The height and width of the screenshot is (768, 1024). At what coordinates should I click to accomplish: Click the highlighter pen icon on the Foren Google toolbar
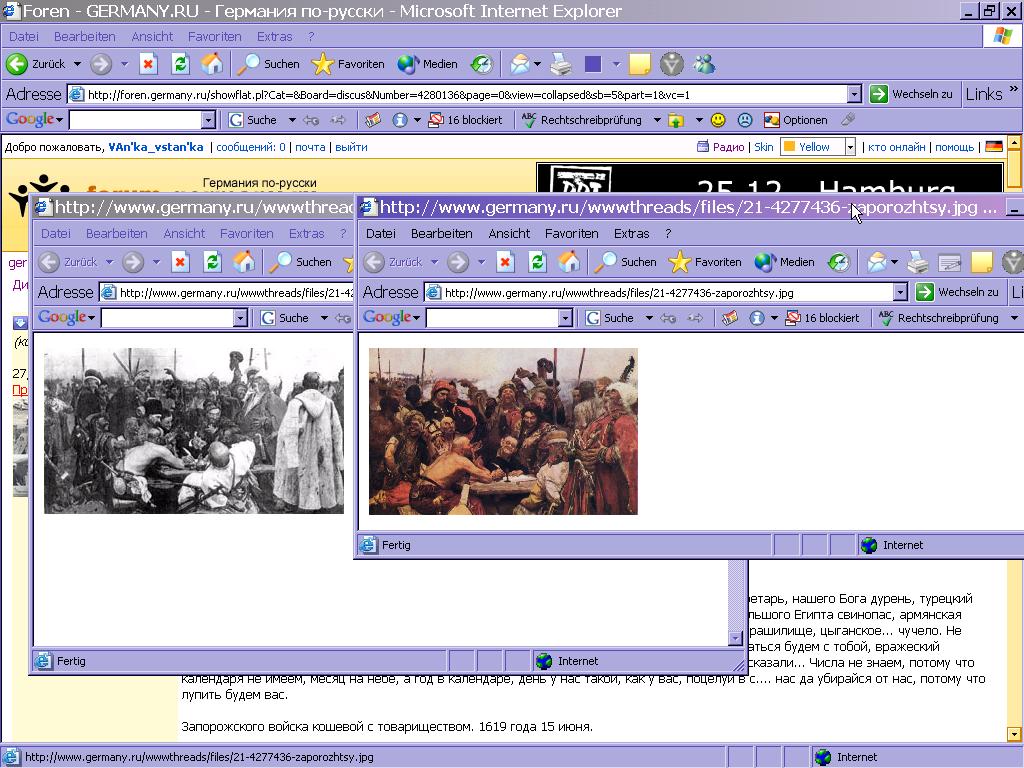point(848,120)
